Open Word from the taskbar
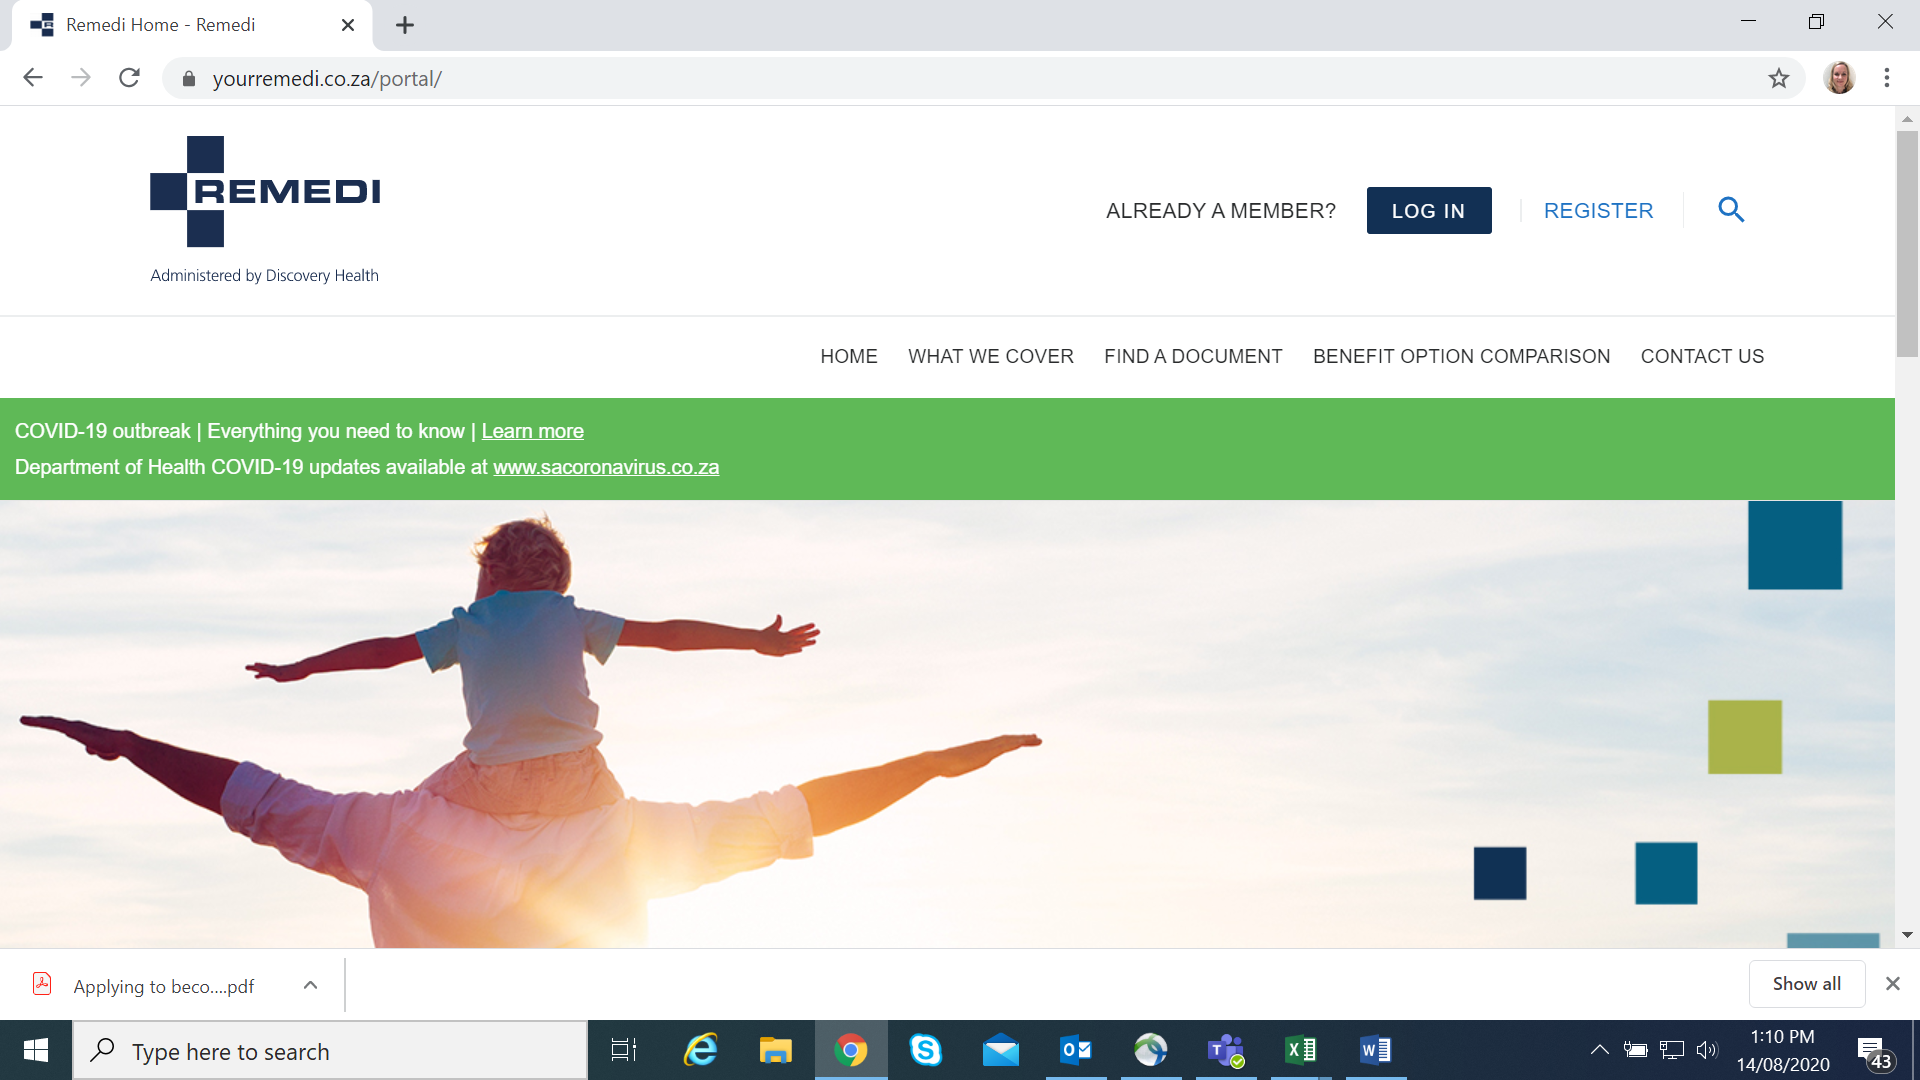 pos(1376,1050)
